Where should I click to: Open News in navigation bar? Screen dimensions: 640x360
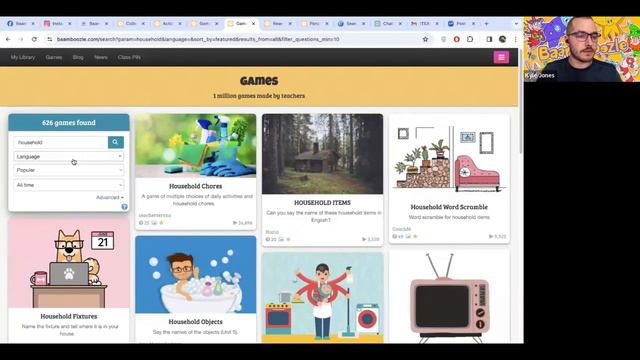pos(100,57)
